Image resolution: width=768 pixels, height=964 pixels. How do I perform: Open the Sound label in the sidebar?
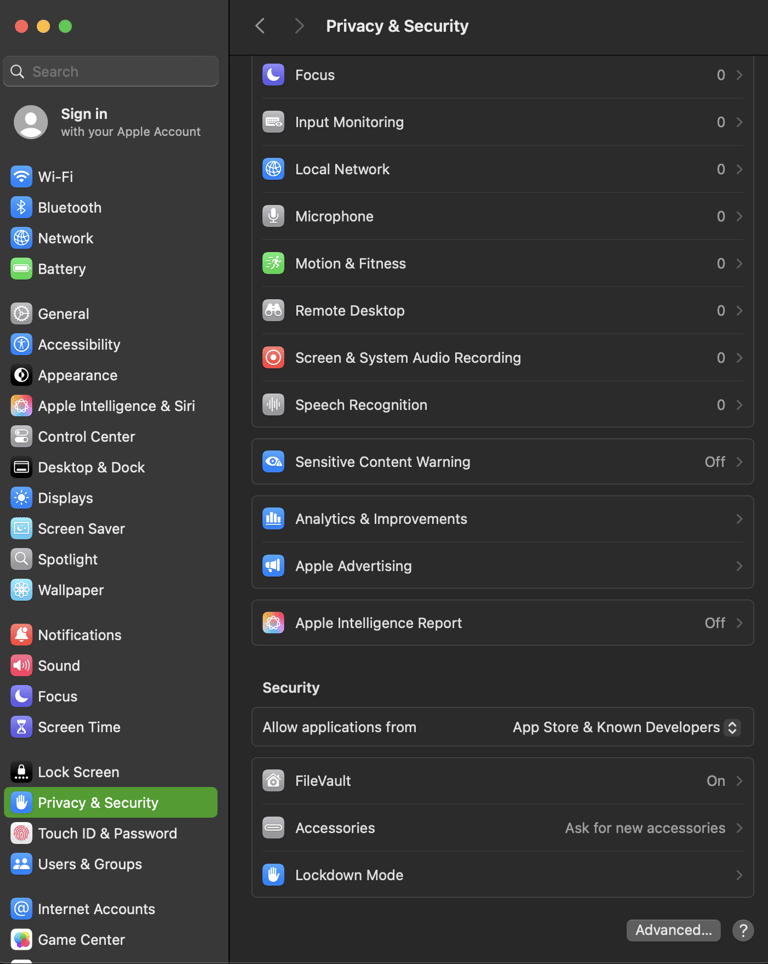pyautogui.click(x=59, y=666)
